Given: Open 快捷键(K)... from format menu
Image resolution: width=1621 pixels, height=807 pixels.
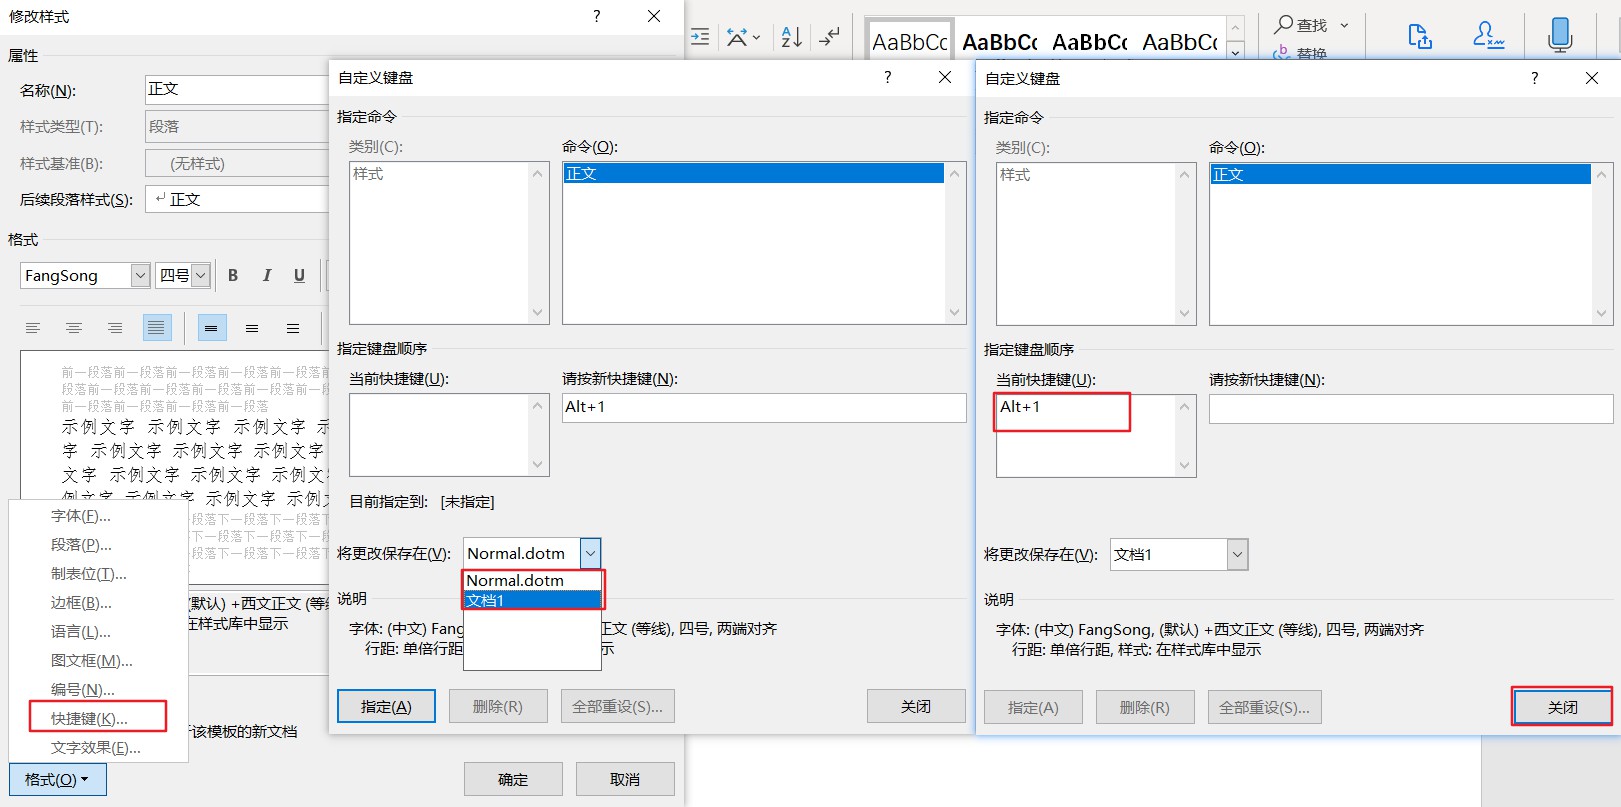Looking at the screenshot, I should click(90, 719).
